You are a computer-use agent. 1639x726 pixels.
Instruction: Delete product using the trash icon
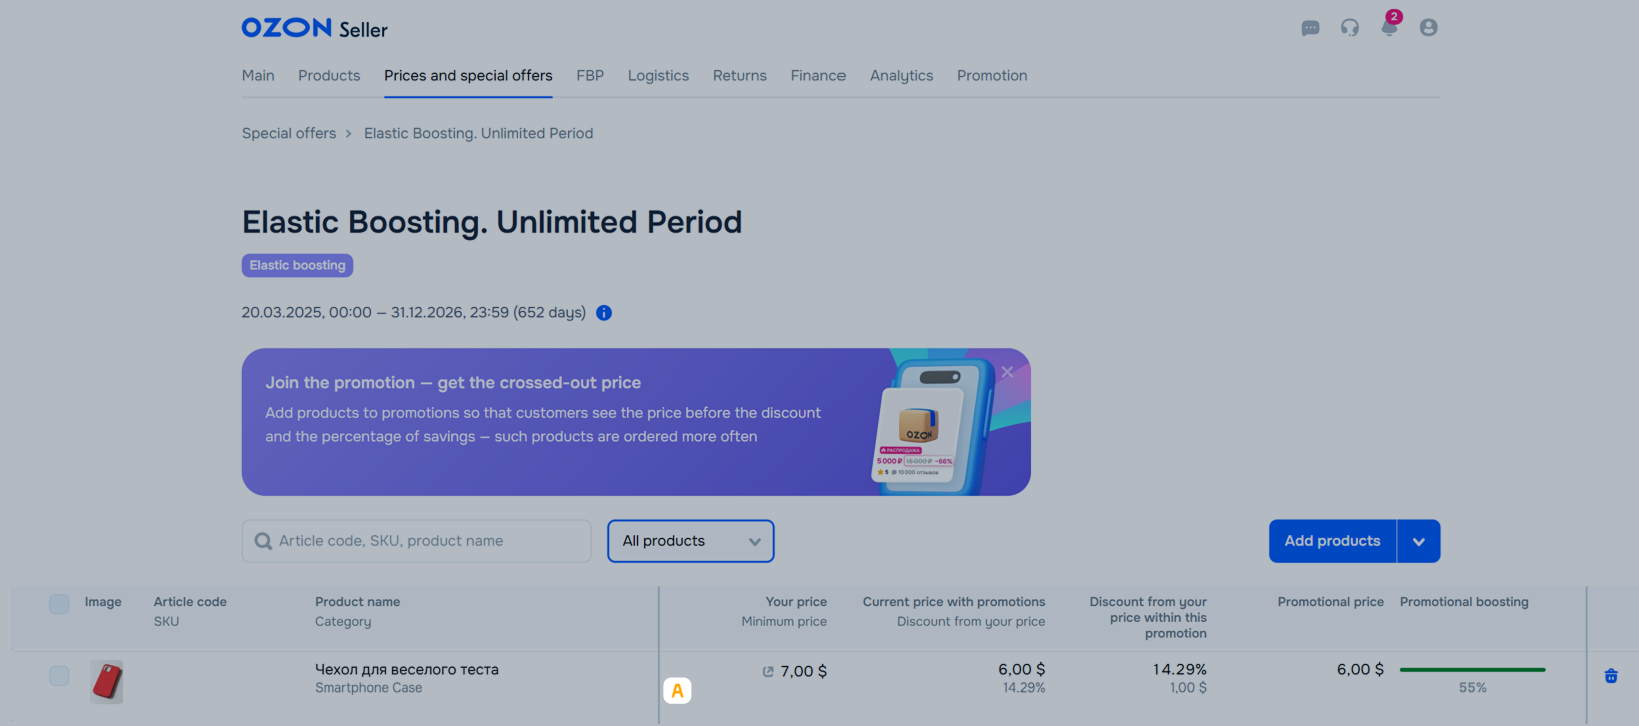tap(1611, 676)
